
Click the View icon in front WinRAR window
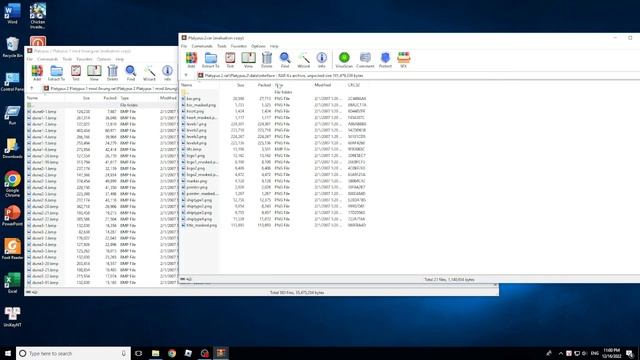248,60
